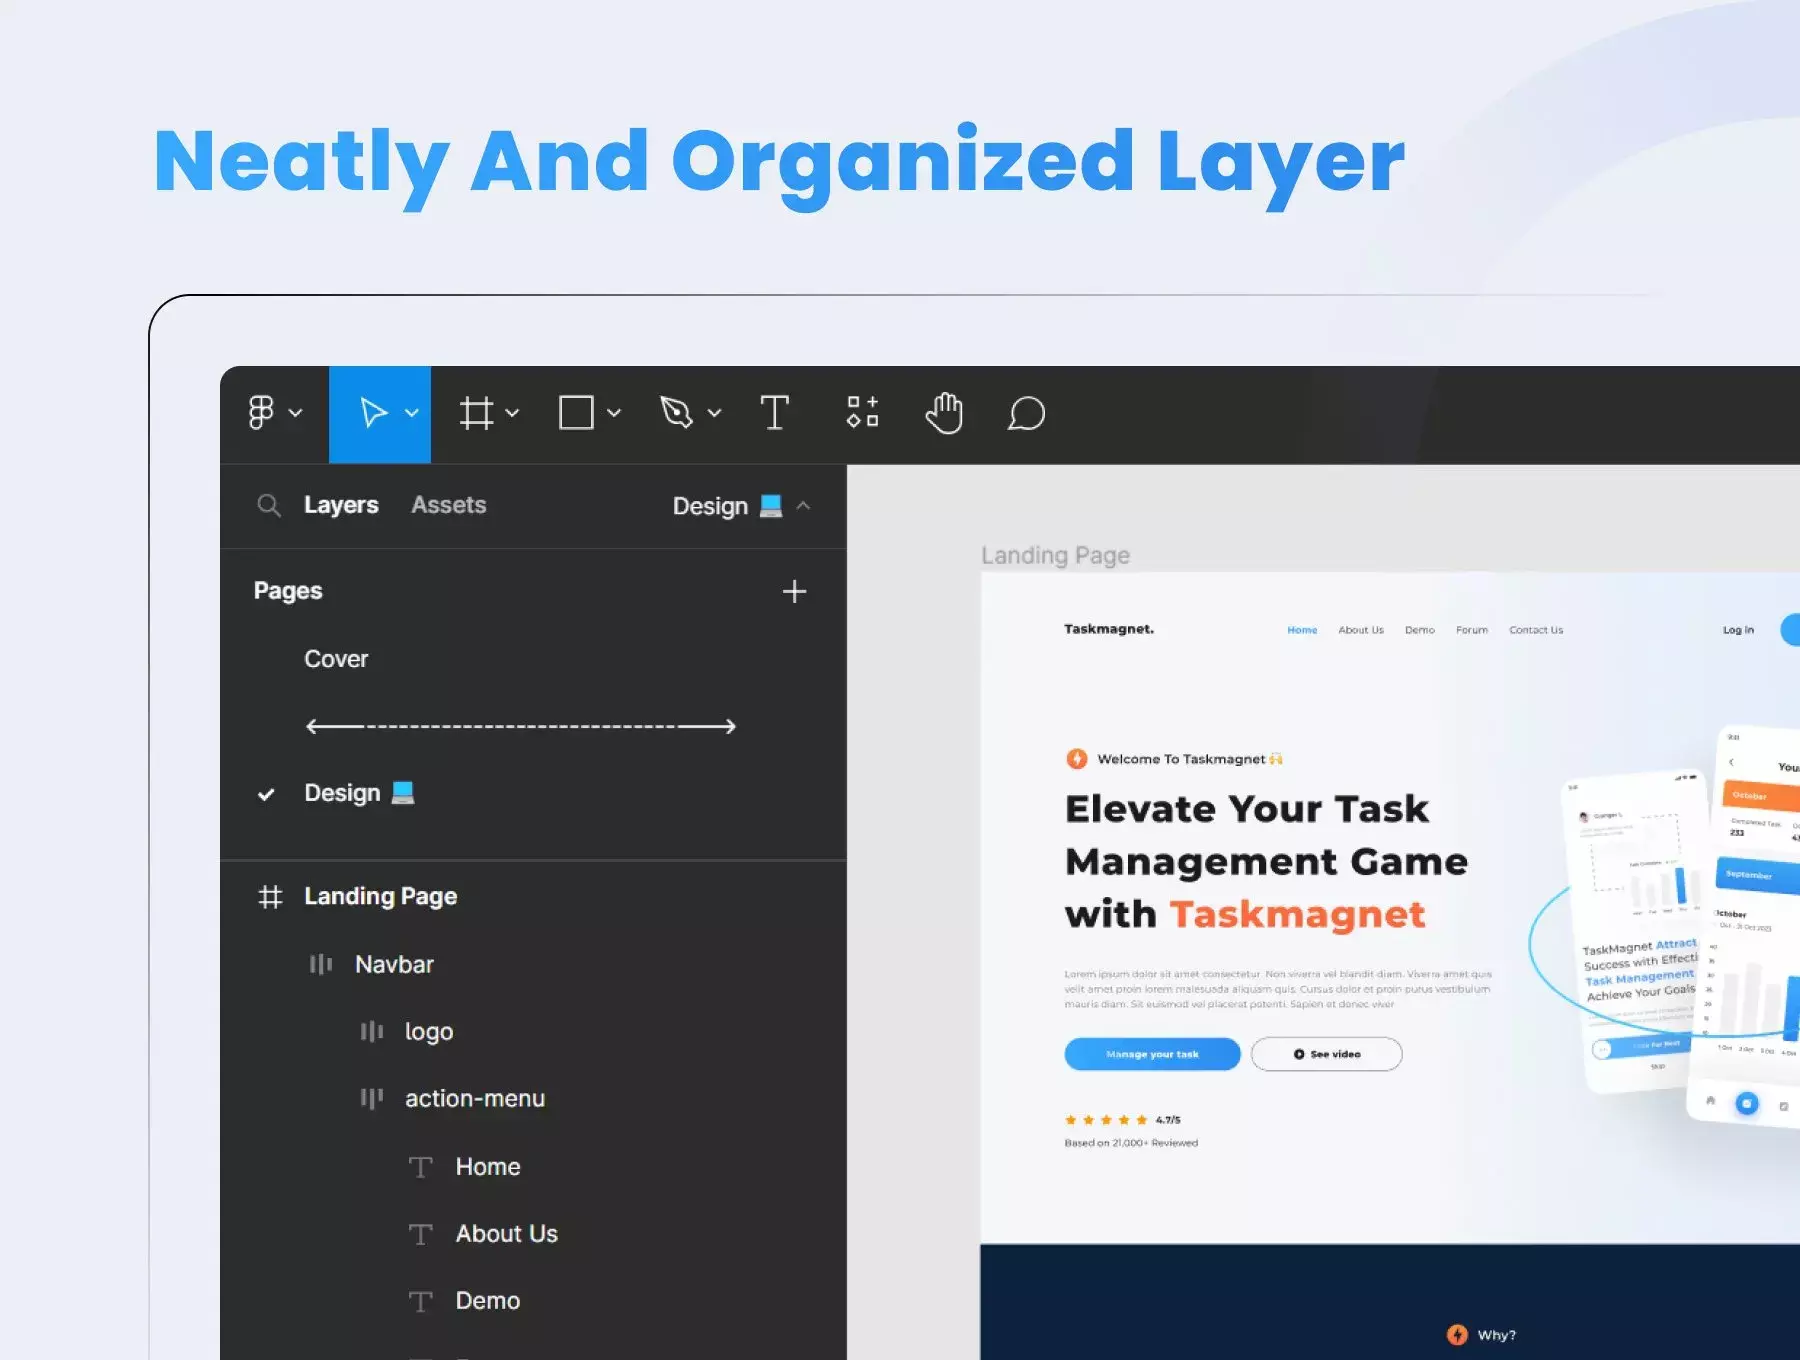This screenshot has height=1360, width=1800.
Task: Select the Pen tool
Action: pyautogui.click(x=677, y=412)
